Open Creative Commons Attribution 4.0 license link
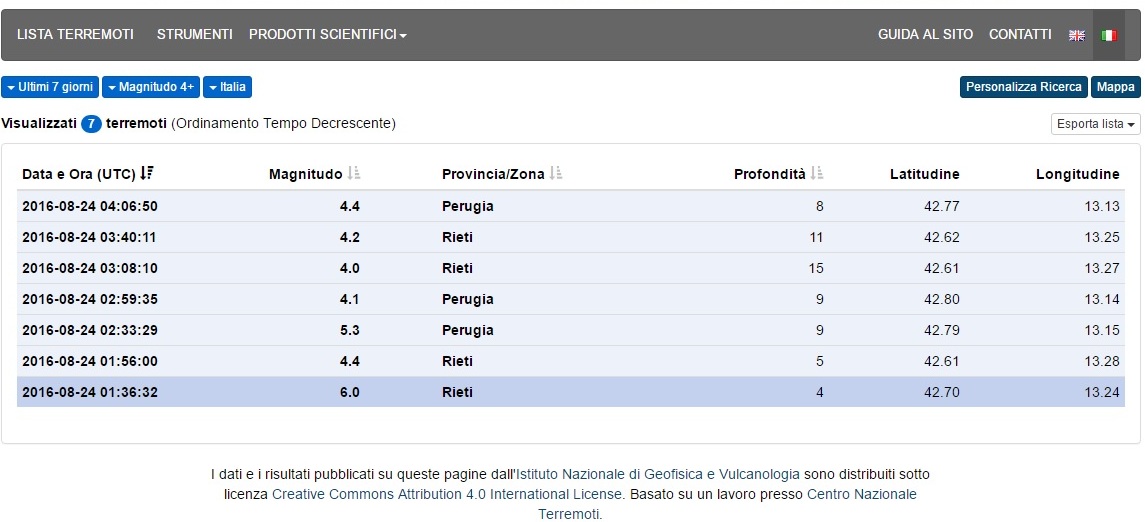Image resolution: width=1145 pixels, height=522 pixels. 448,494
